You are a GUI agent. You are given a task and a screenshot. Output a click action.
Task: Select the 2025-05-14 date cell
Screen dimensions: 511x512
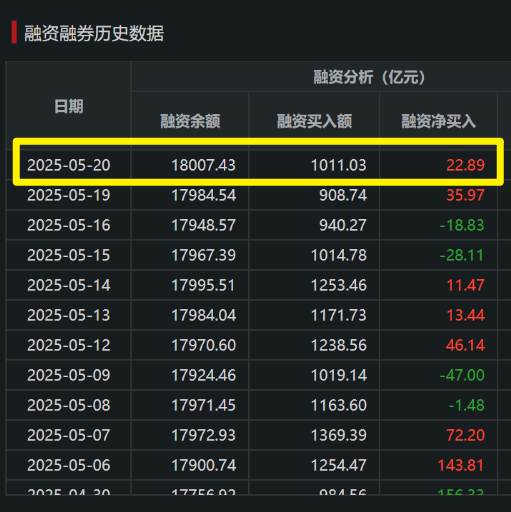tap(69, 285)
